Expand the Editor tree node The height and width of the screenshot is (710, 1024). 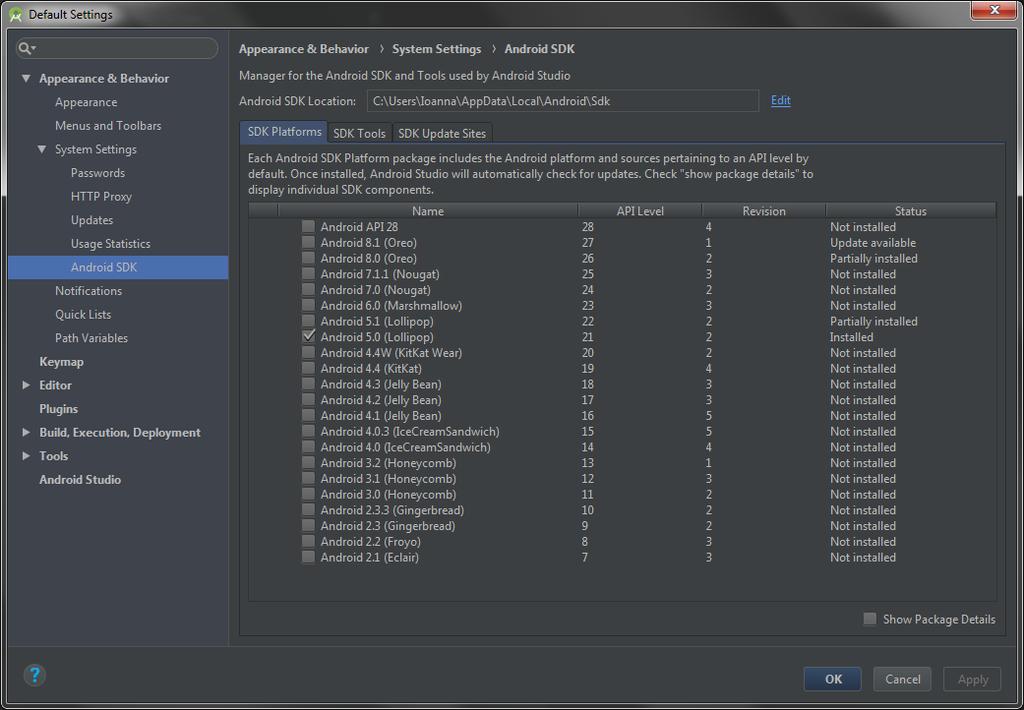(26, 385)
